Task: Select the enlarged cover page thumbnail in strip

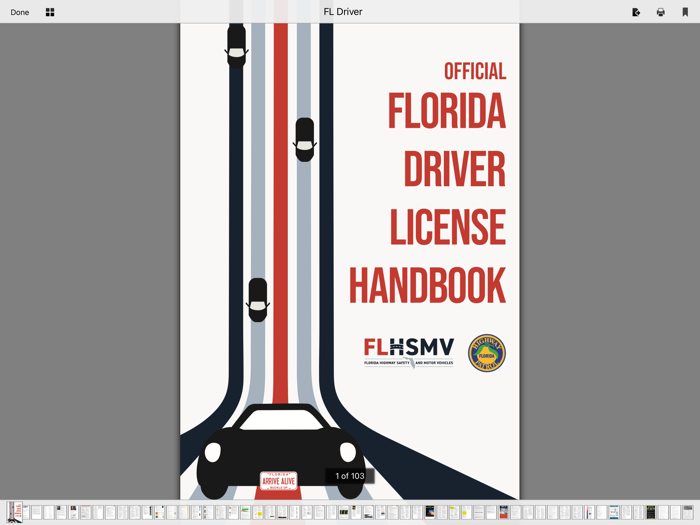Action: tap(15, 512)
